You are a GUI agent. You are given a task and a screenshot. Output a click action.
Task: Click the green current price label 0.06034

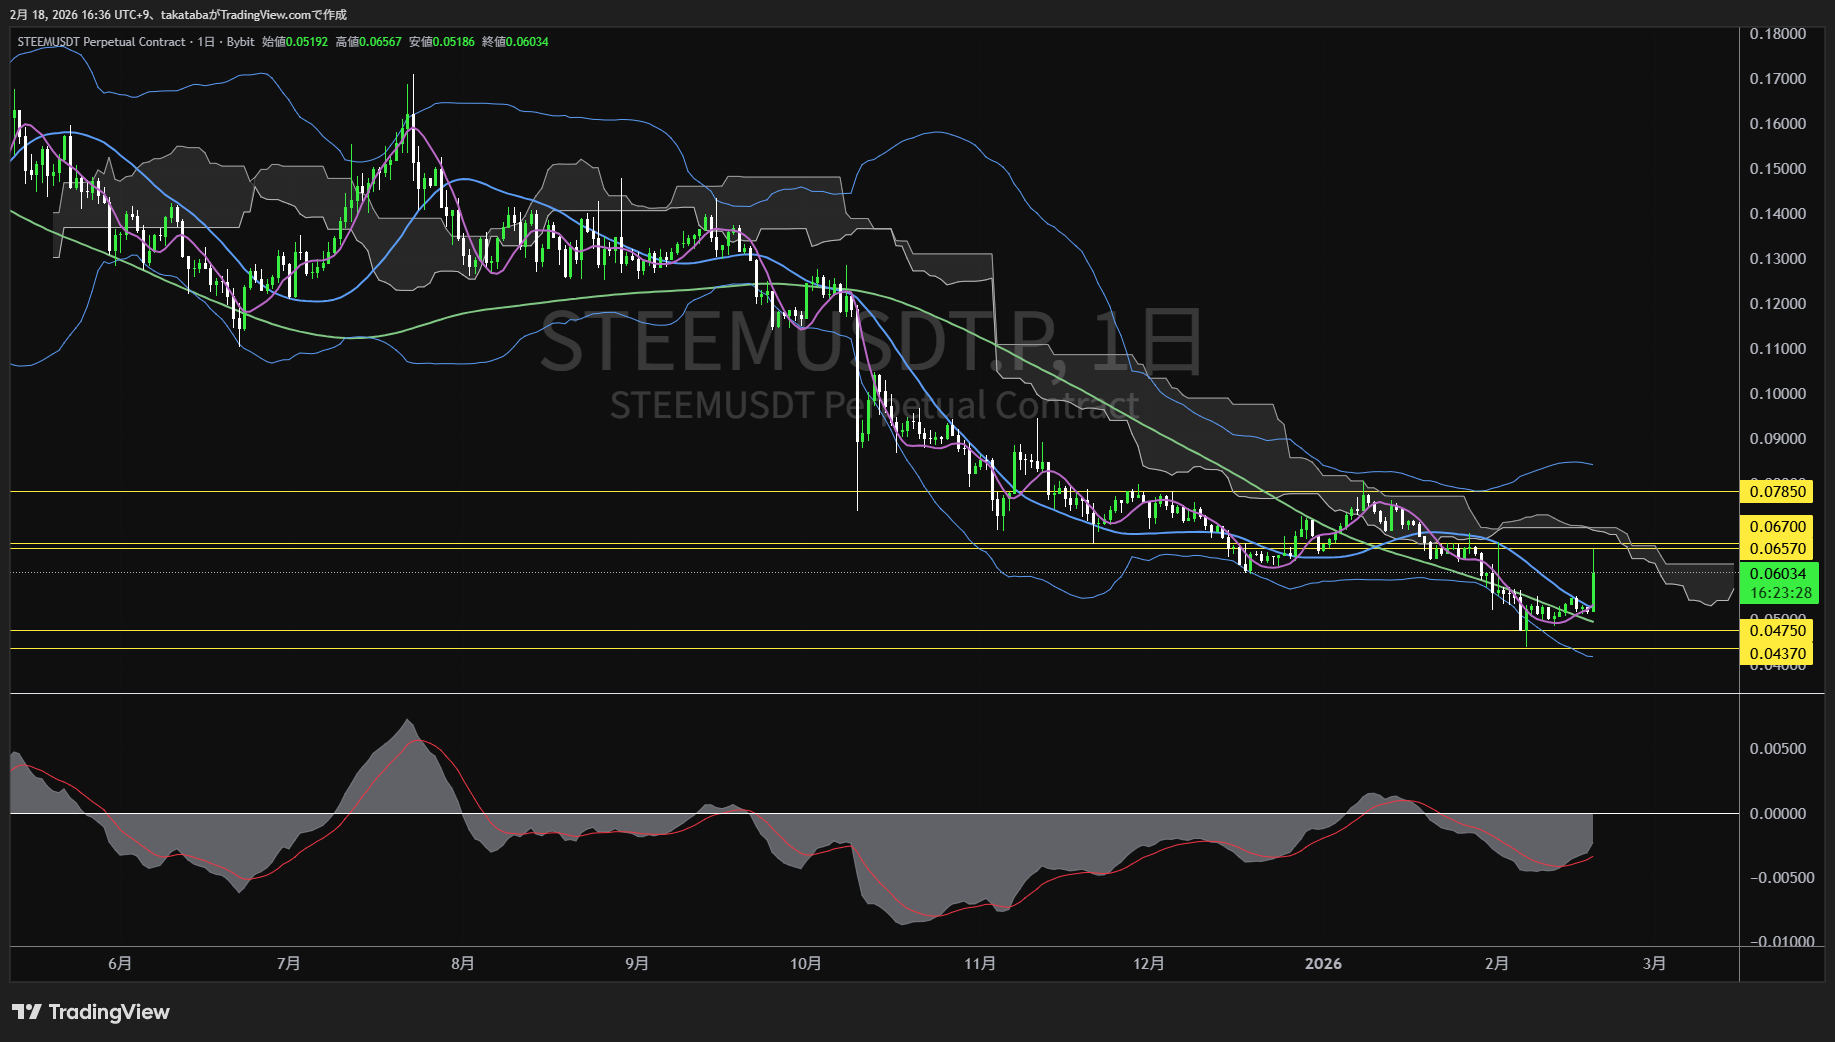tap(1777, 573)
